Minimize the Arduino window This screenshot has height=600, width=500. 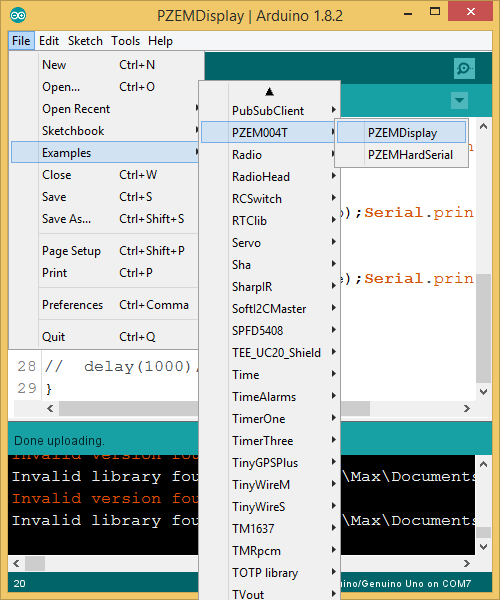click(x=408, y=13)
